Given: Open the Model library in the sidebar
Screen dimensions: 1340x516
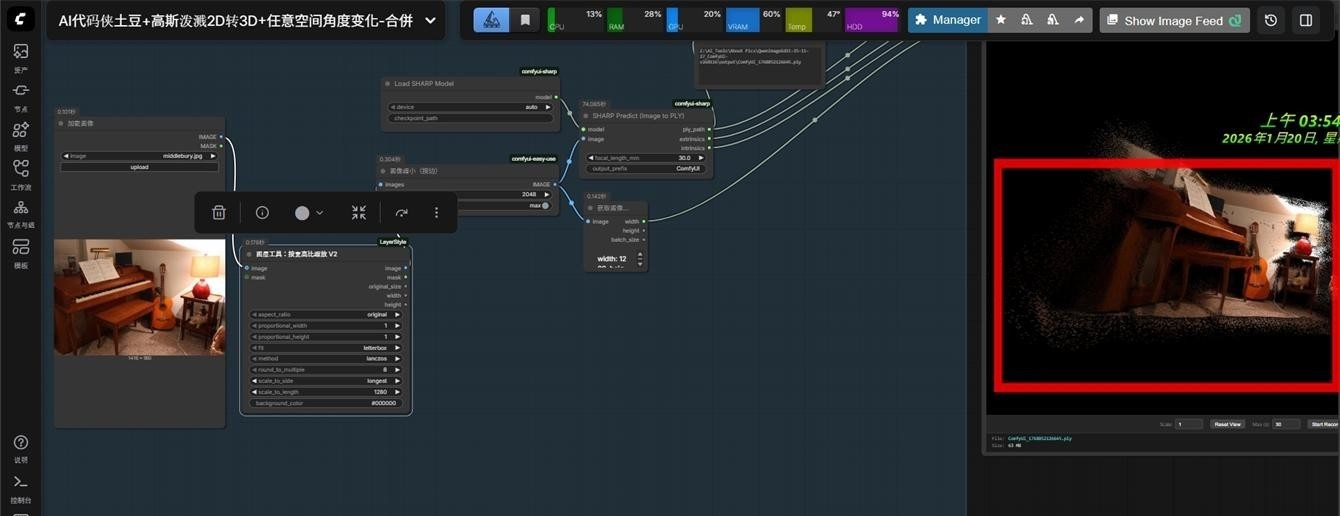Looking at the screenshot, I should pos(21,135).
